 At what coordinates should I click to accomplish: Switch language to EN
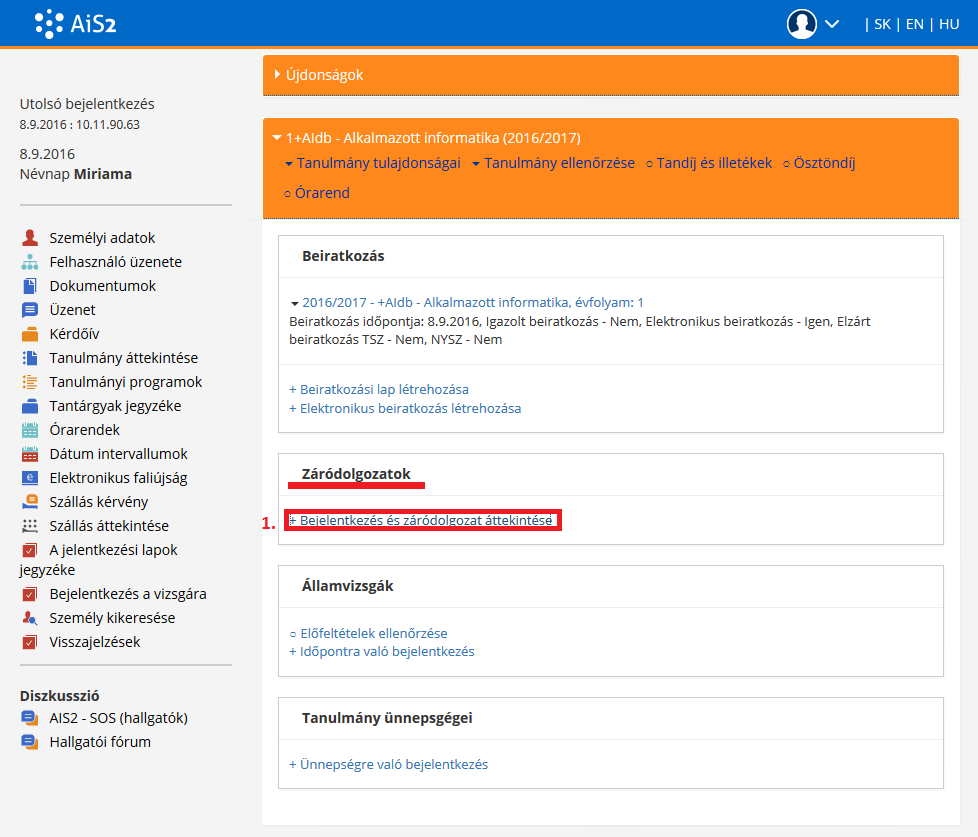(914, 24)
